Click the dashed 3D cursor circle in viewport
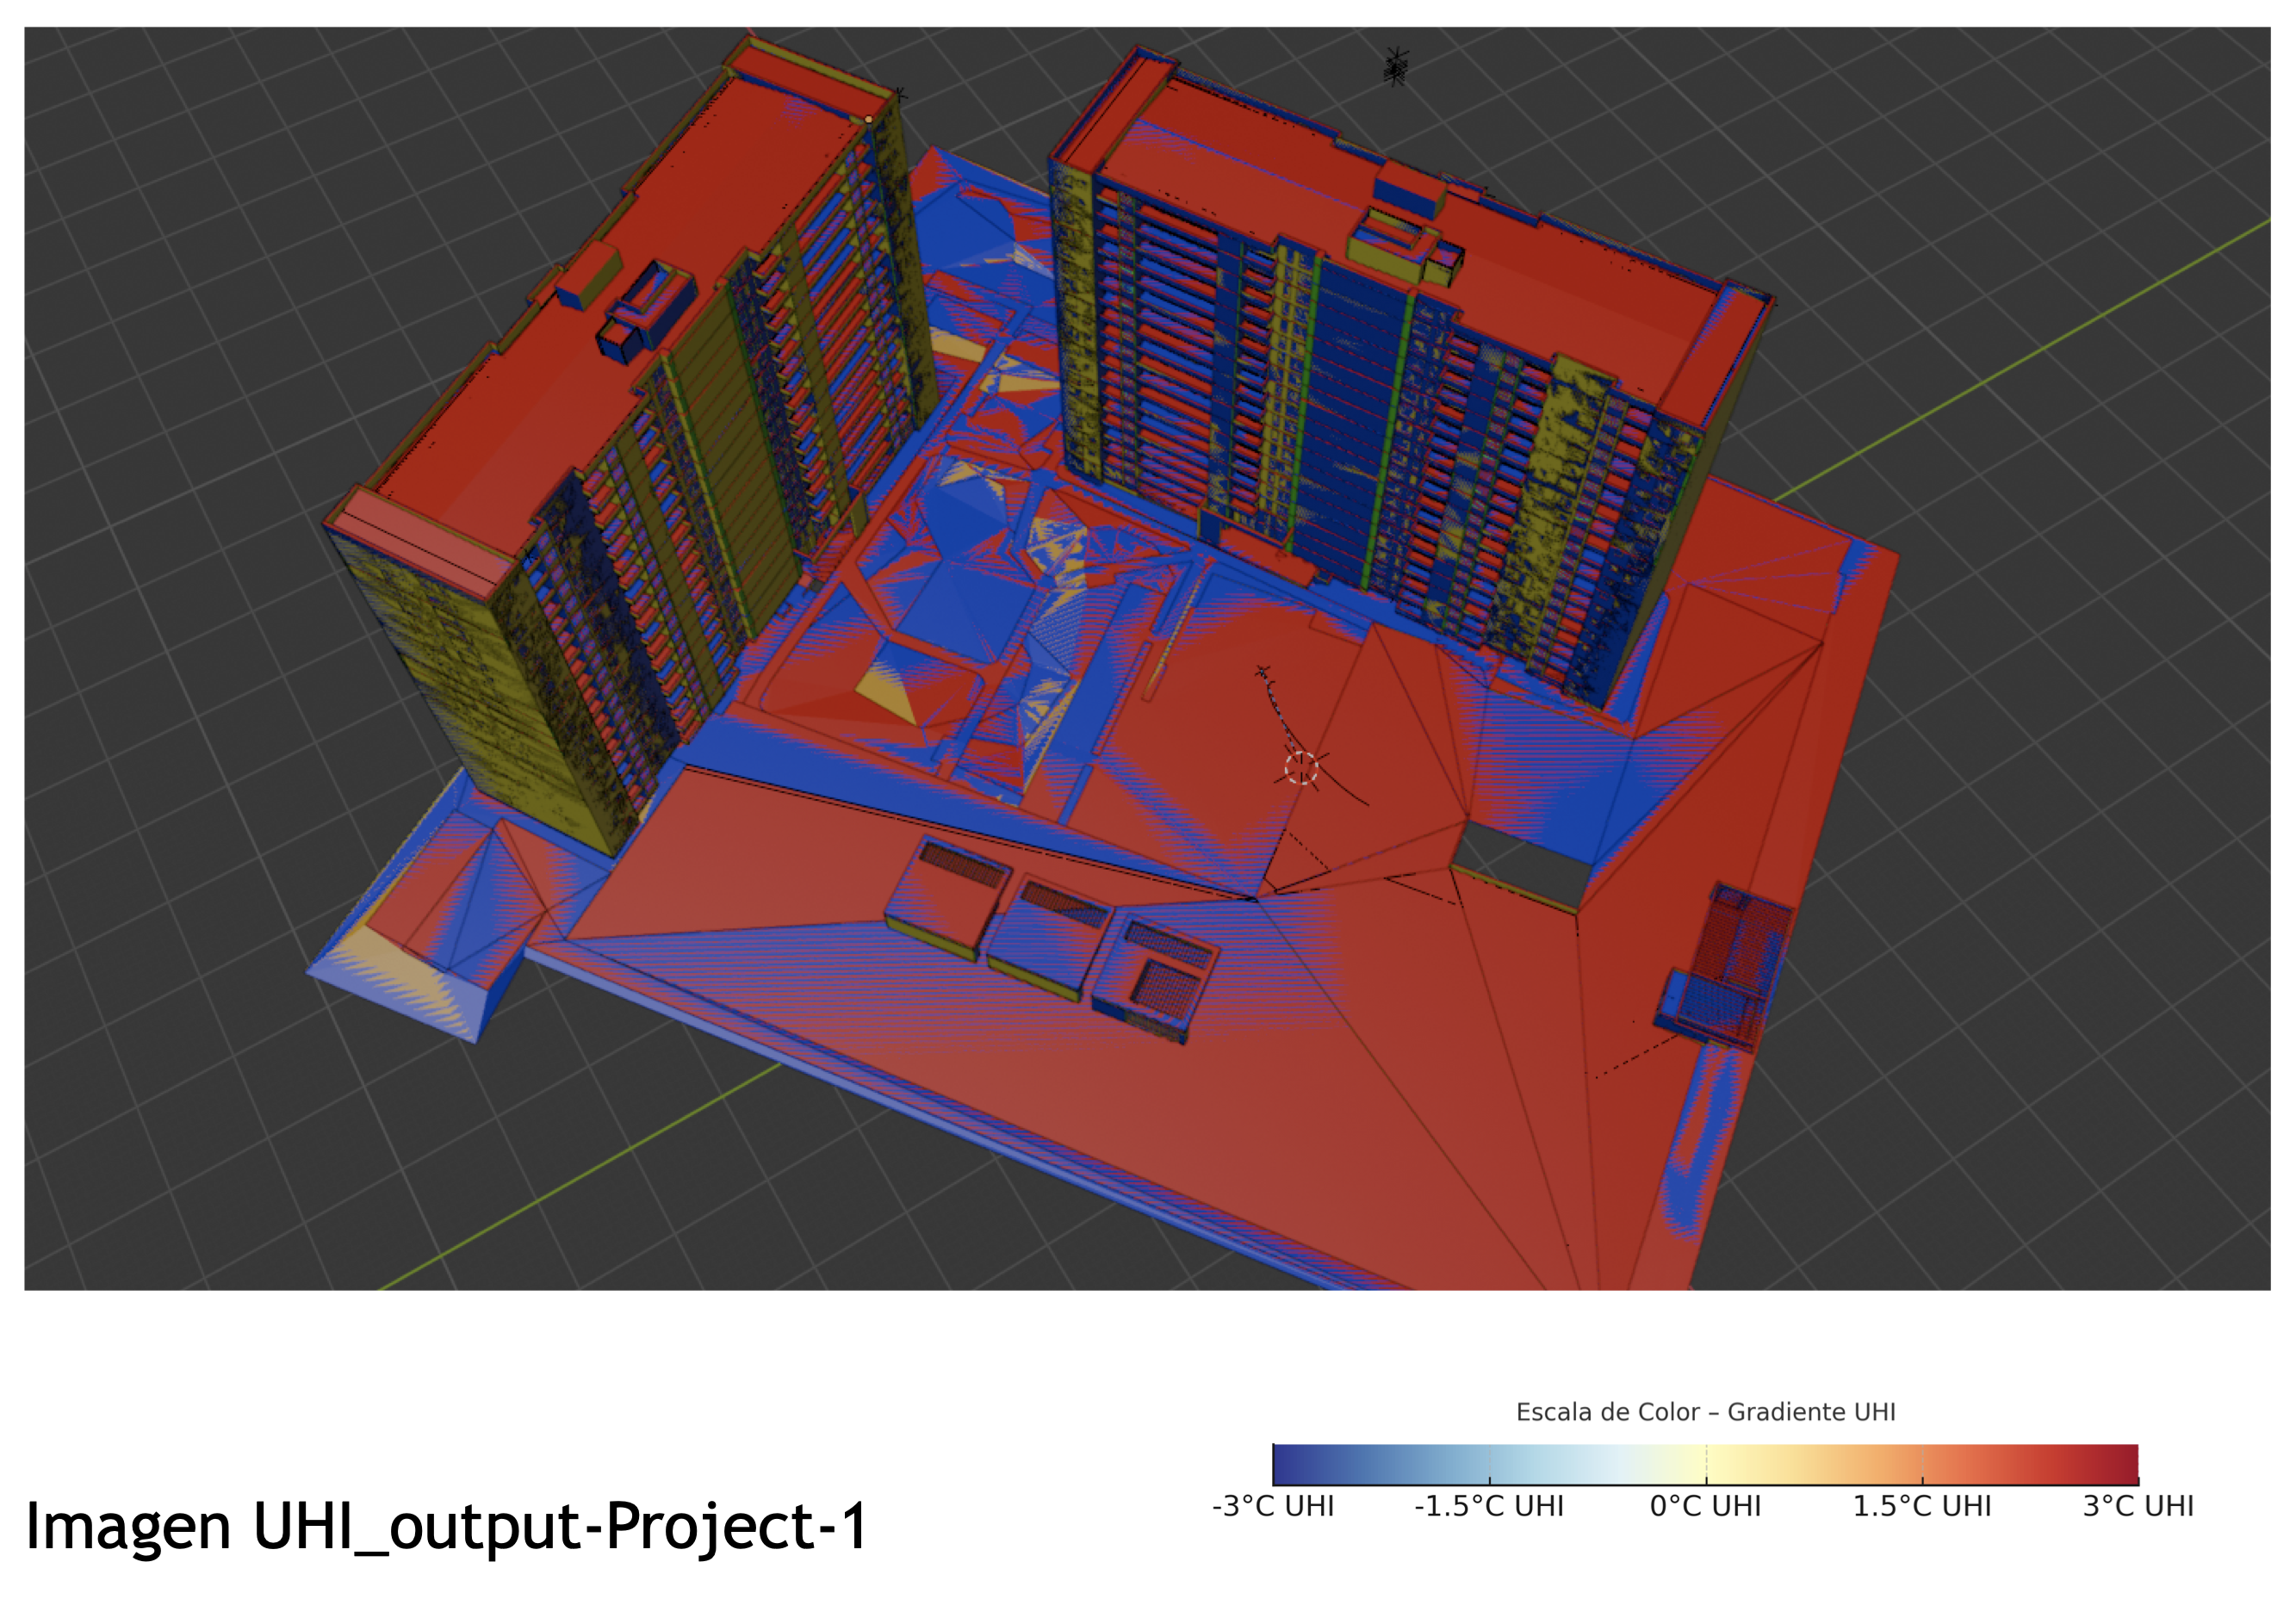2296x1624 pixels. (x=1301, y=768)
